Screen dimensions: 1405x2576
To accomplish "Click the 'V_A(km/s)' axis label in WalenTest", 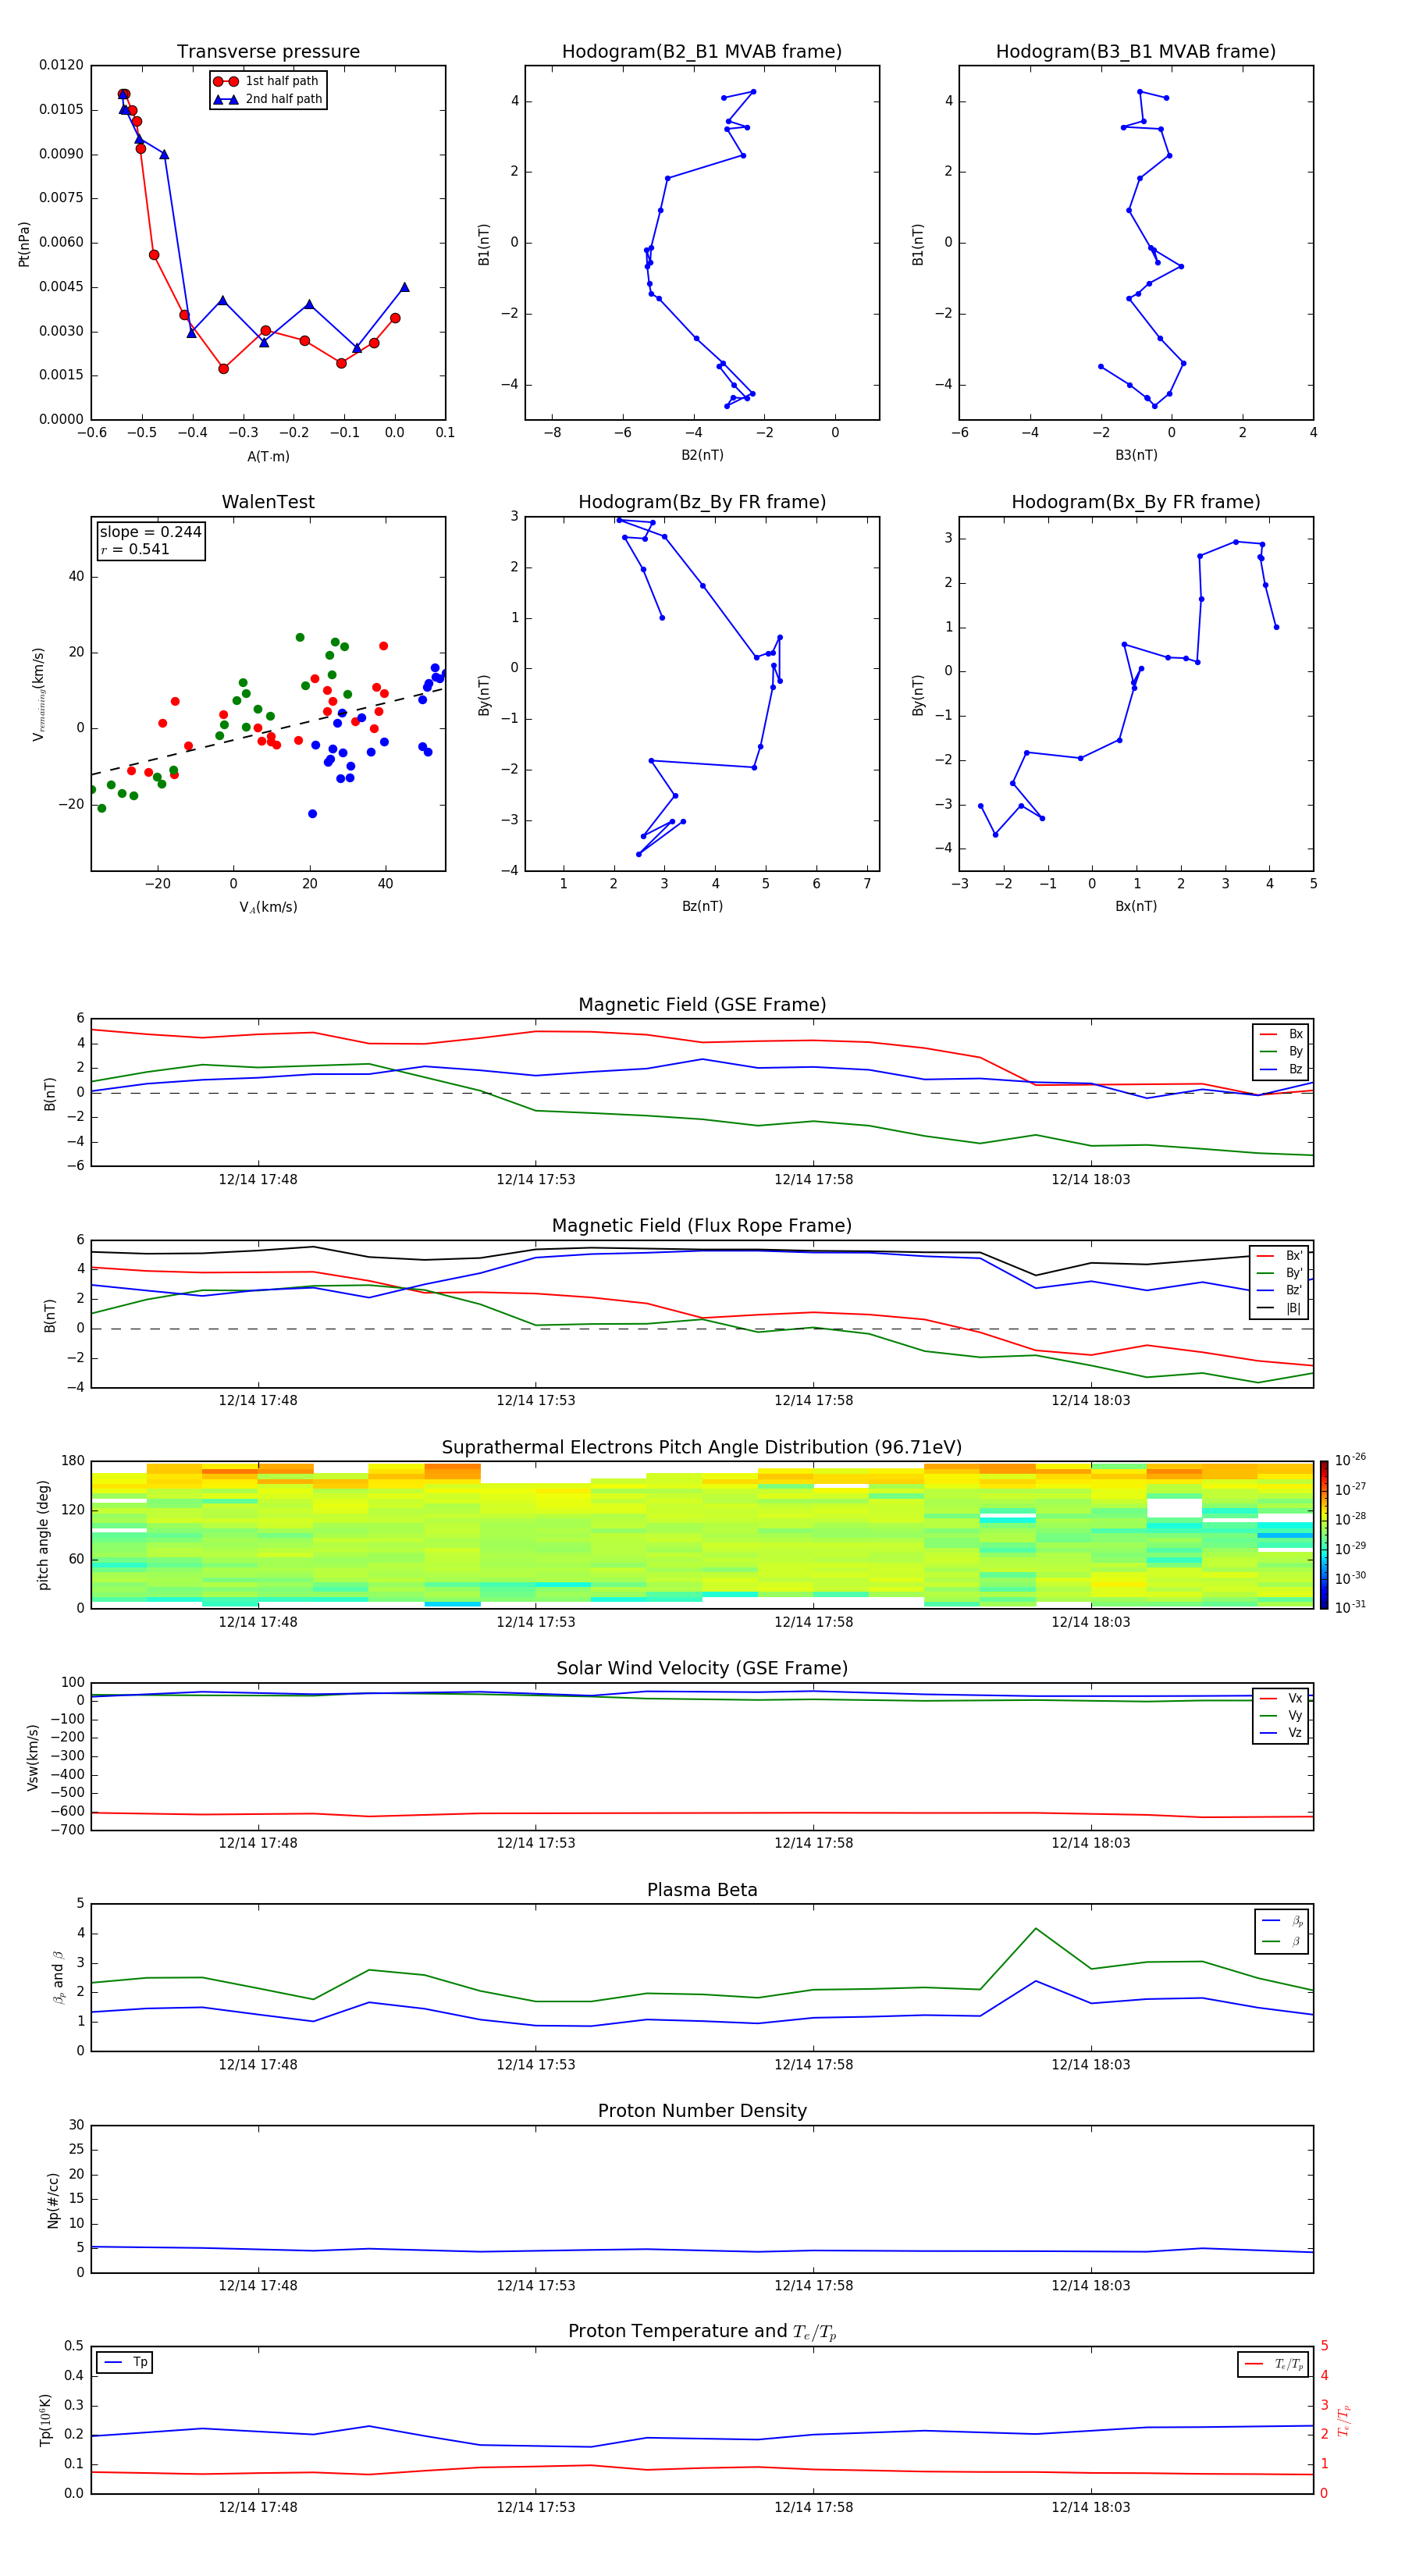I will click(x=268, y=907).
